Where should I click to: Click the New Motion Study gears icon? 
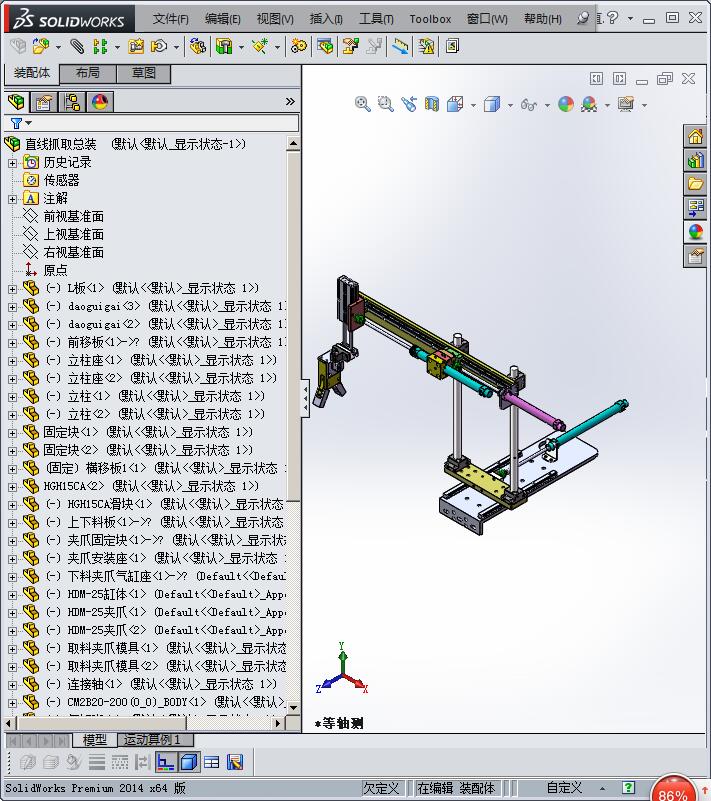(299, 46)
